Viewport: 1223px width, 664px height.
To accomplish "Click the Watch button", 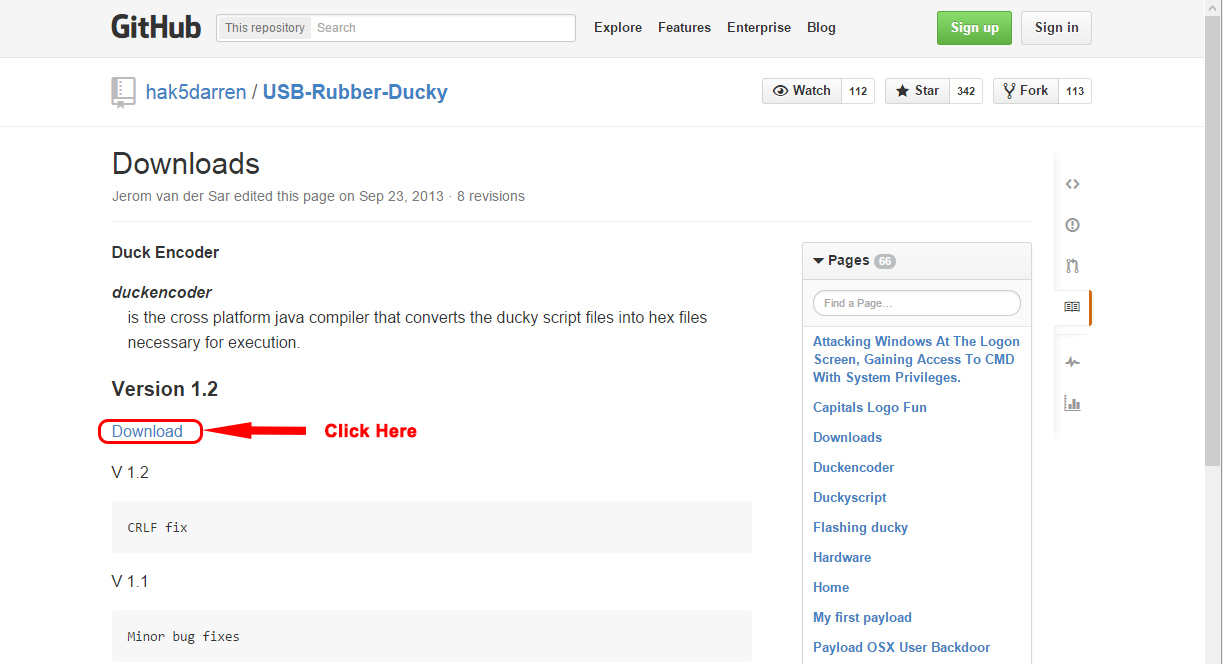I will [x=802, y=91].
